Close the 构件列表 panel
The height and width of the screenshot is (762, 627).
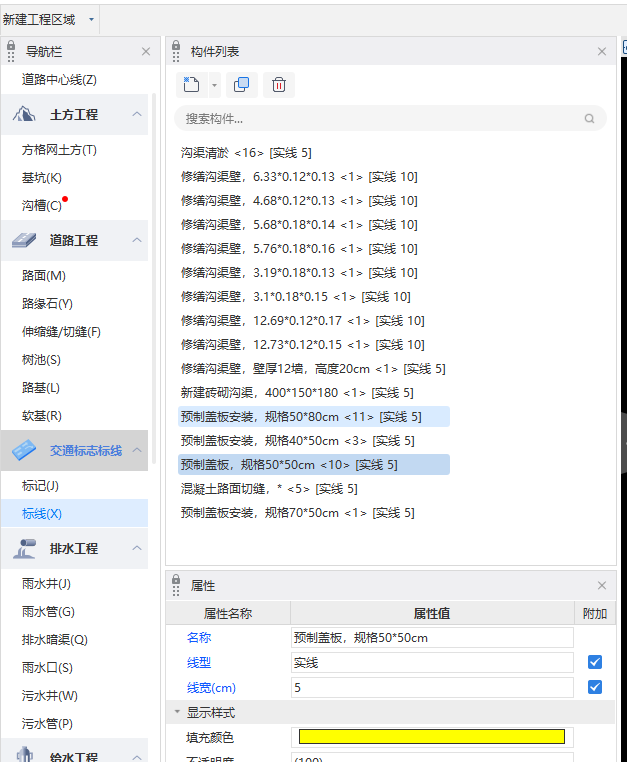point(602,52)
